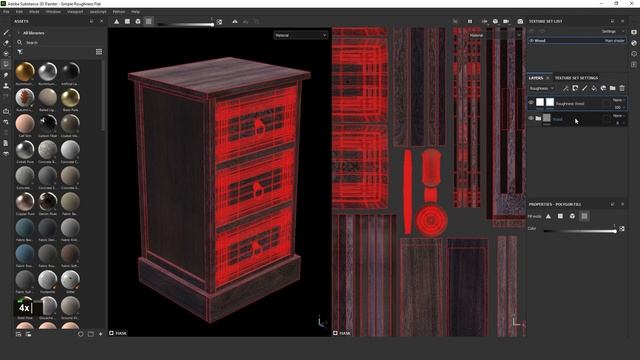640x360 pixels.
Task: Select UV chunk fill mode in Properties panel
Action: tap(584, 216)
